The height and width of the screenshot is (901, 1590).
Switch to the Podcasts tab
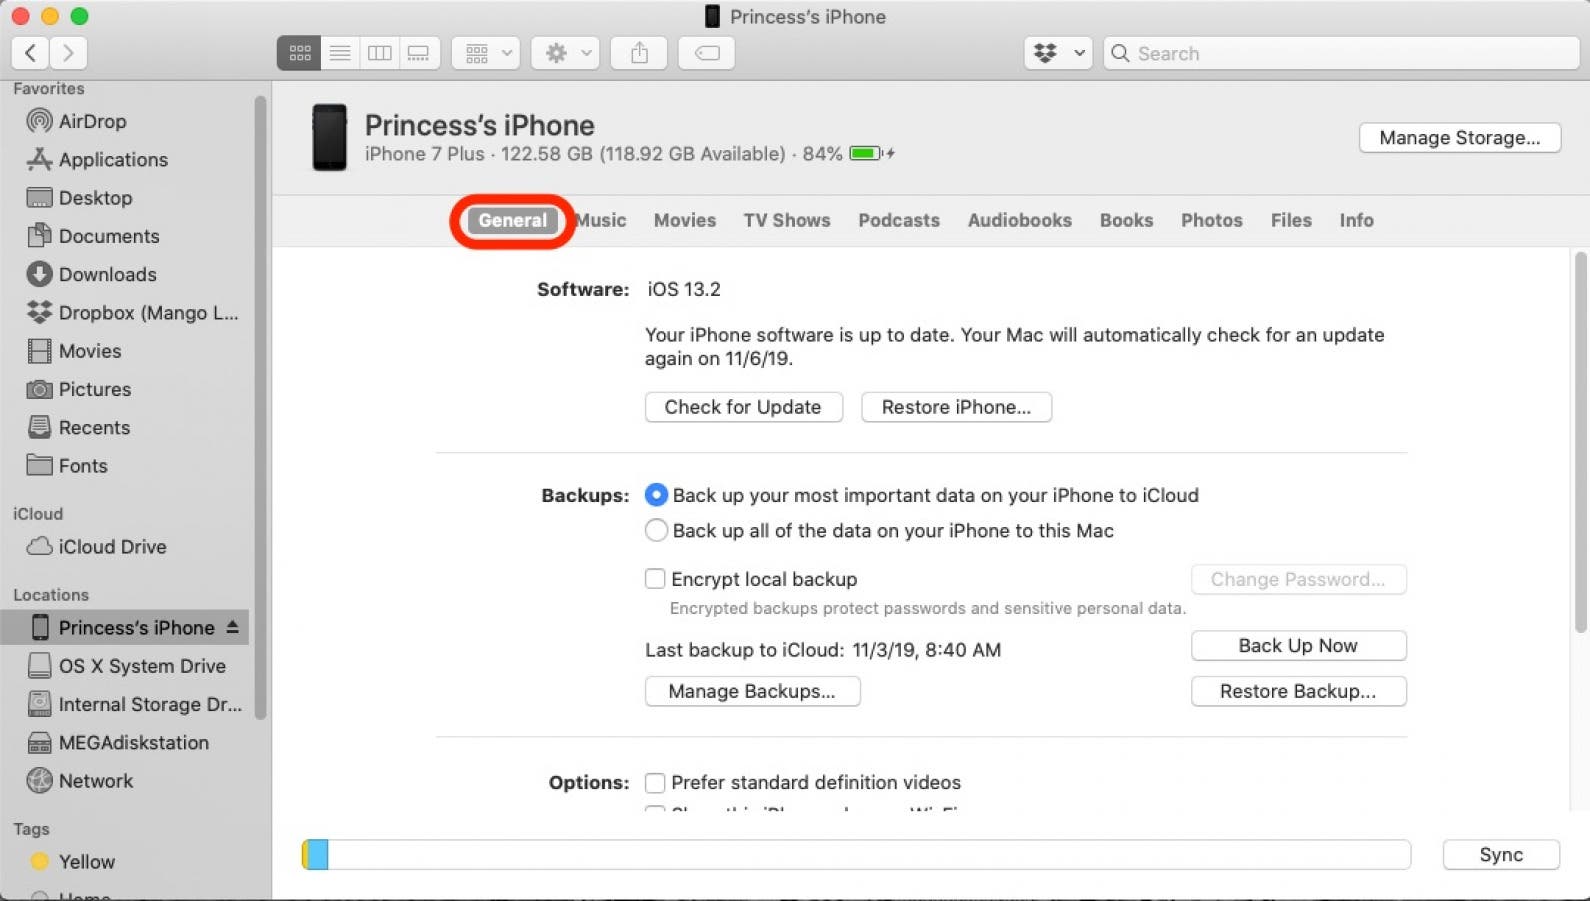click(899, 220)
